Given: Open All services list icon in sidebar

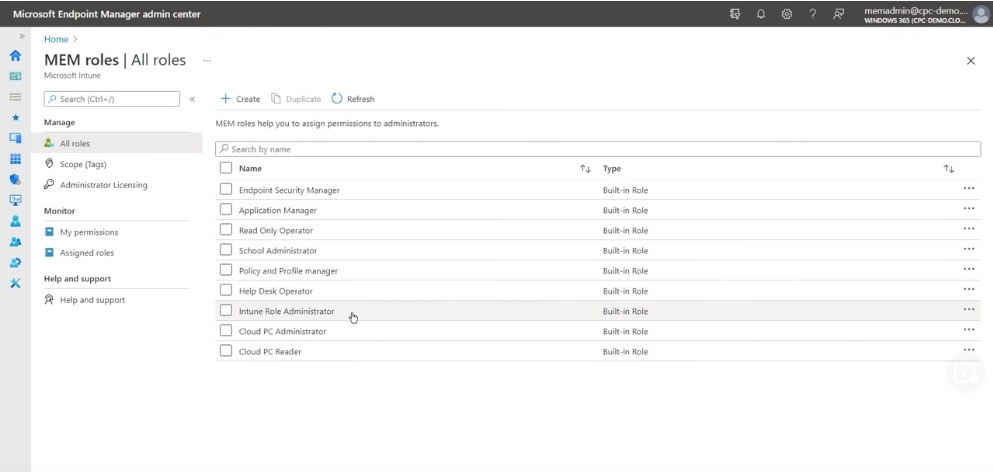Looking at the screenshot, I should (x=15, y=97).
